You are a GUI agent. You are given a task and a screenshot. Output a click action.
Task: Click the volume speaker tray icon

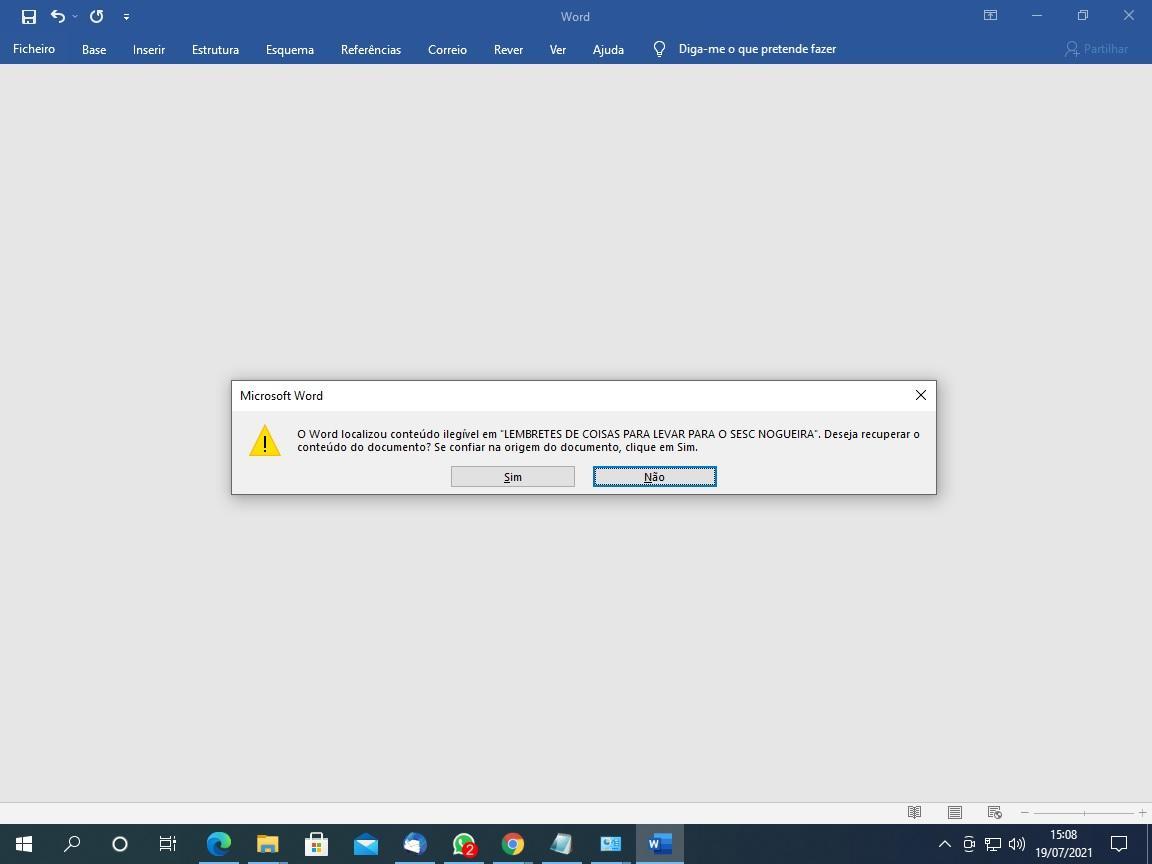[x=1017, y=844]
